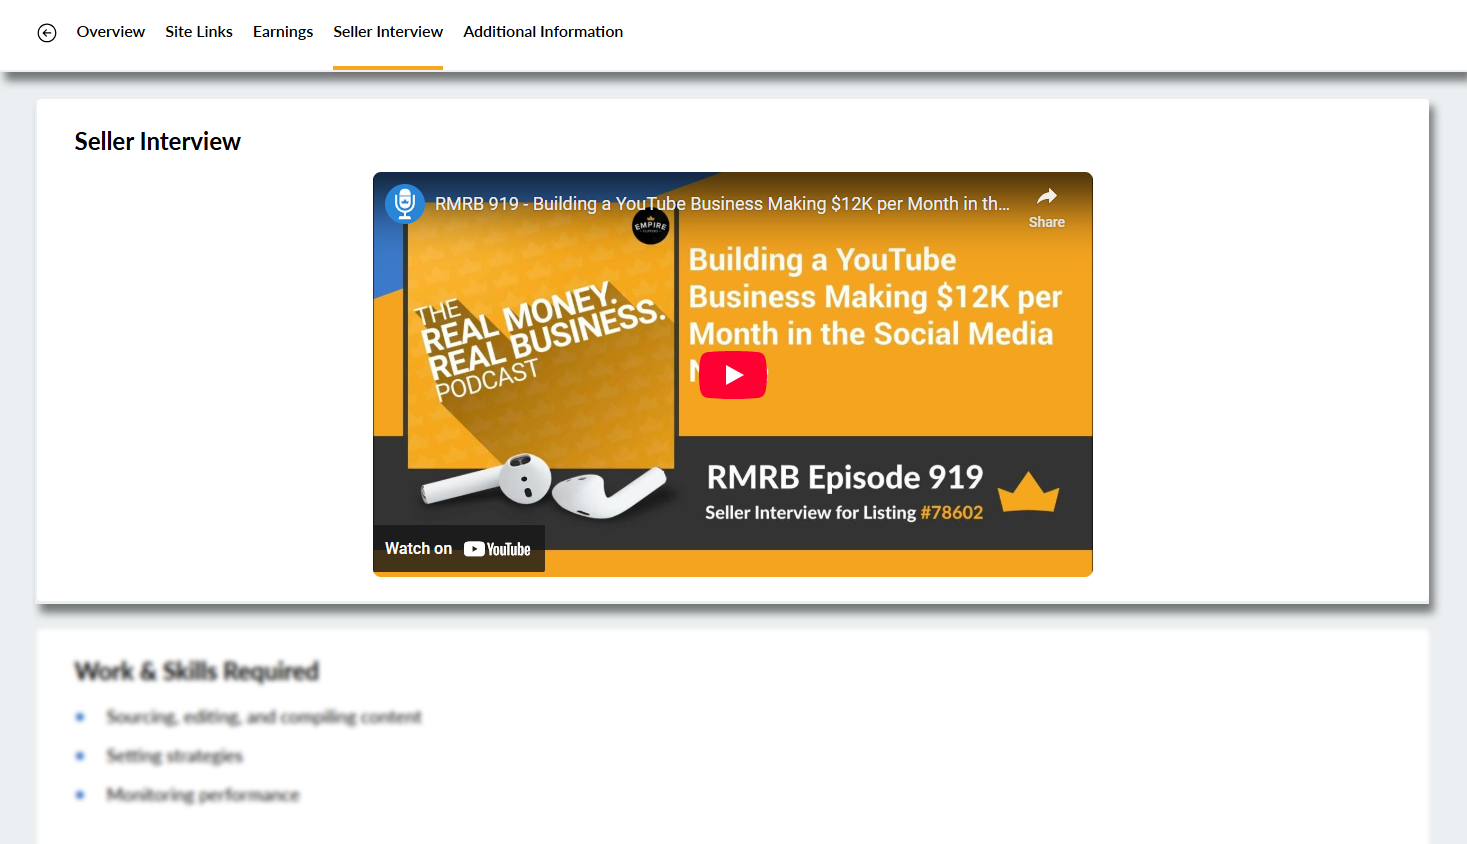Click the RMRB Episode 919 text
The width and height of the screenshot is (1467, 844).
point(844,477)
